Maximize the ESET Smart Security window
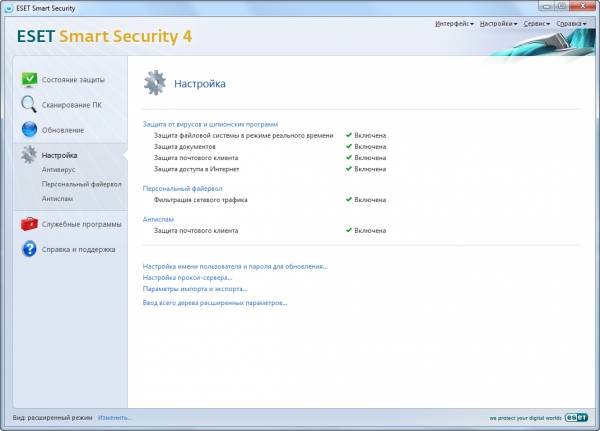This screenshot has height=431, width=600. pyautogui.click(x=562, y=6)
